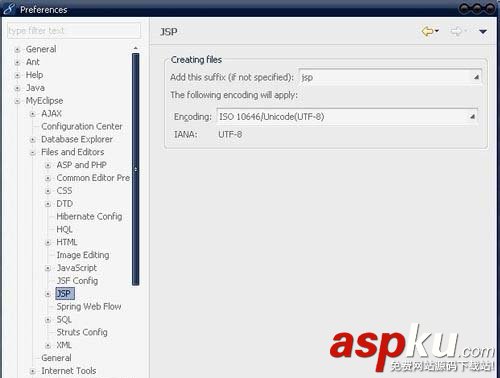Expand the General tree node
This screenshot has width=500, height=378.
tap(17, 50)
